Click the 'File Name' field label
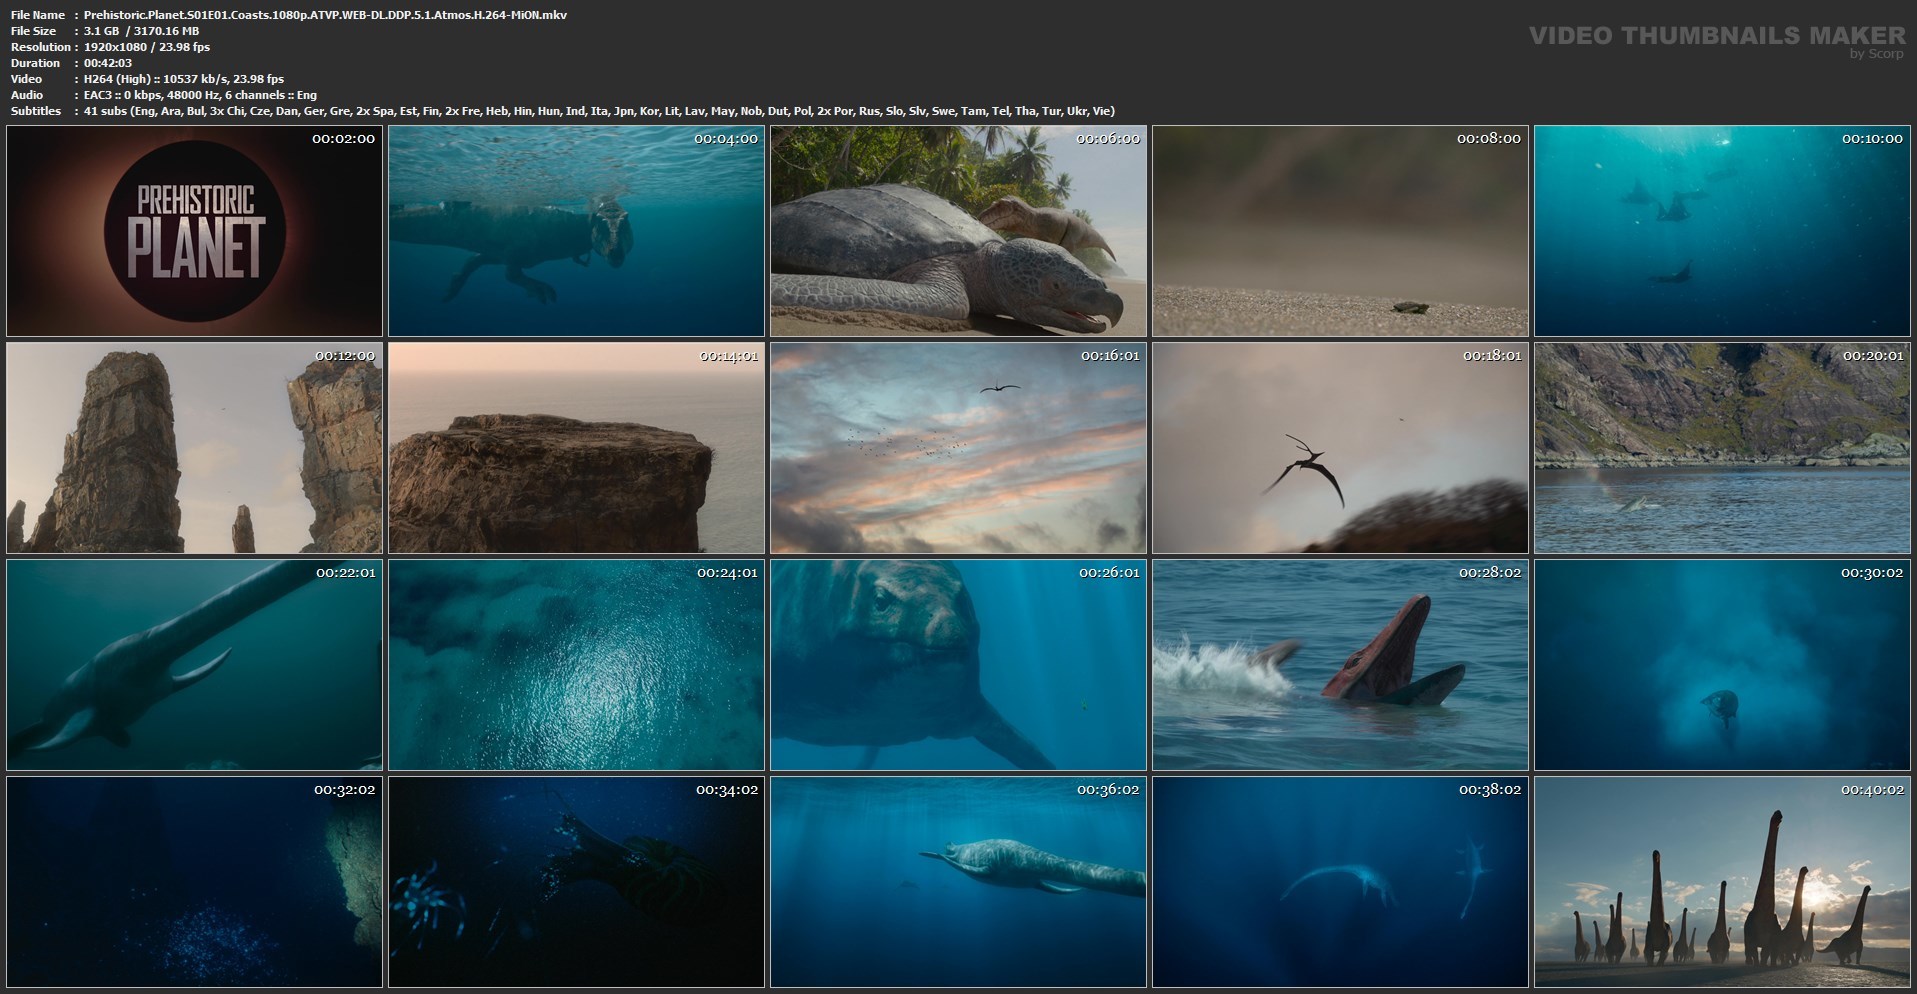The height and width of the screenshot is (994, 1917). [x=38, y=15]
